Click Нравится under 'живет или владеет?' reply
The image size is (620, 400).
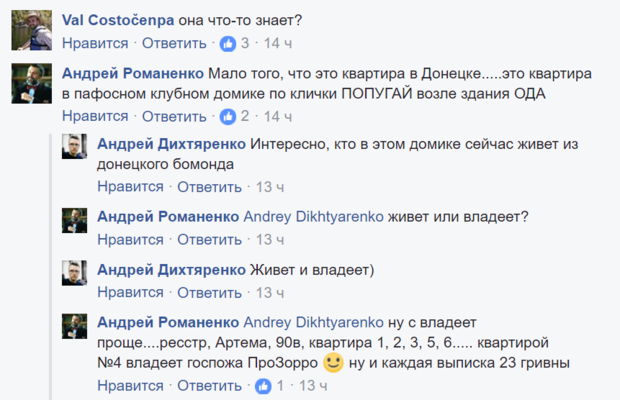(131, 240)
